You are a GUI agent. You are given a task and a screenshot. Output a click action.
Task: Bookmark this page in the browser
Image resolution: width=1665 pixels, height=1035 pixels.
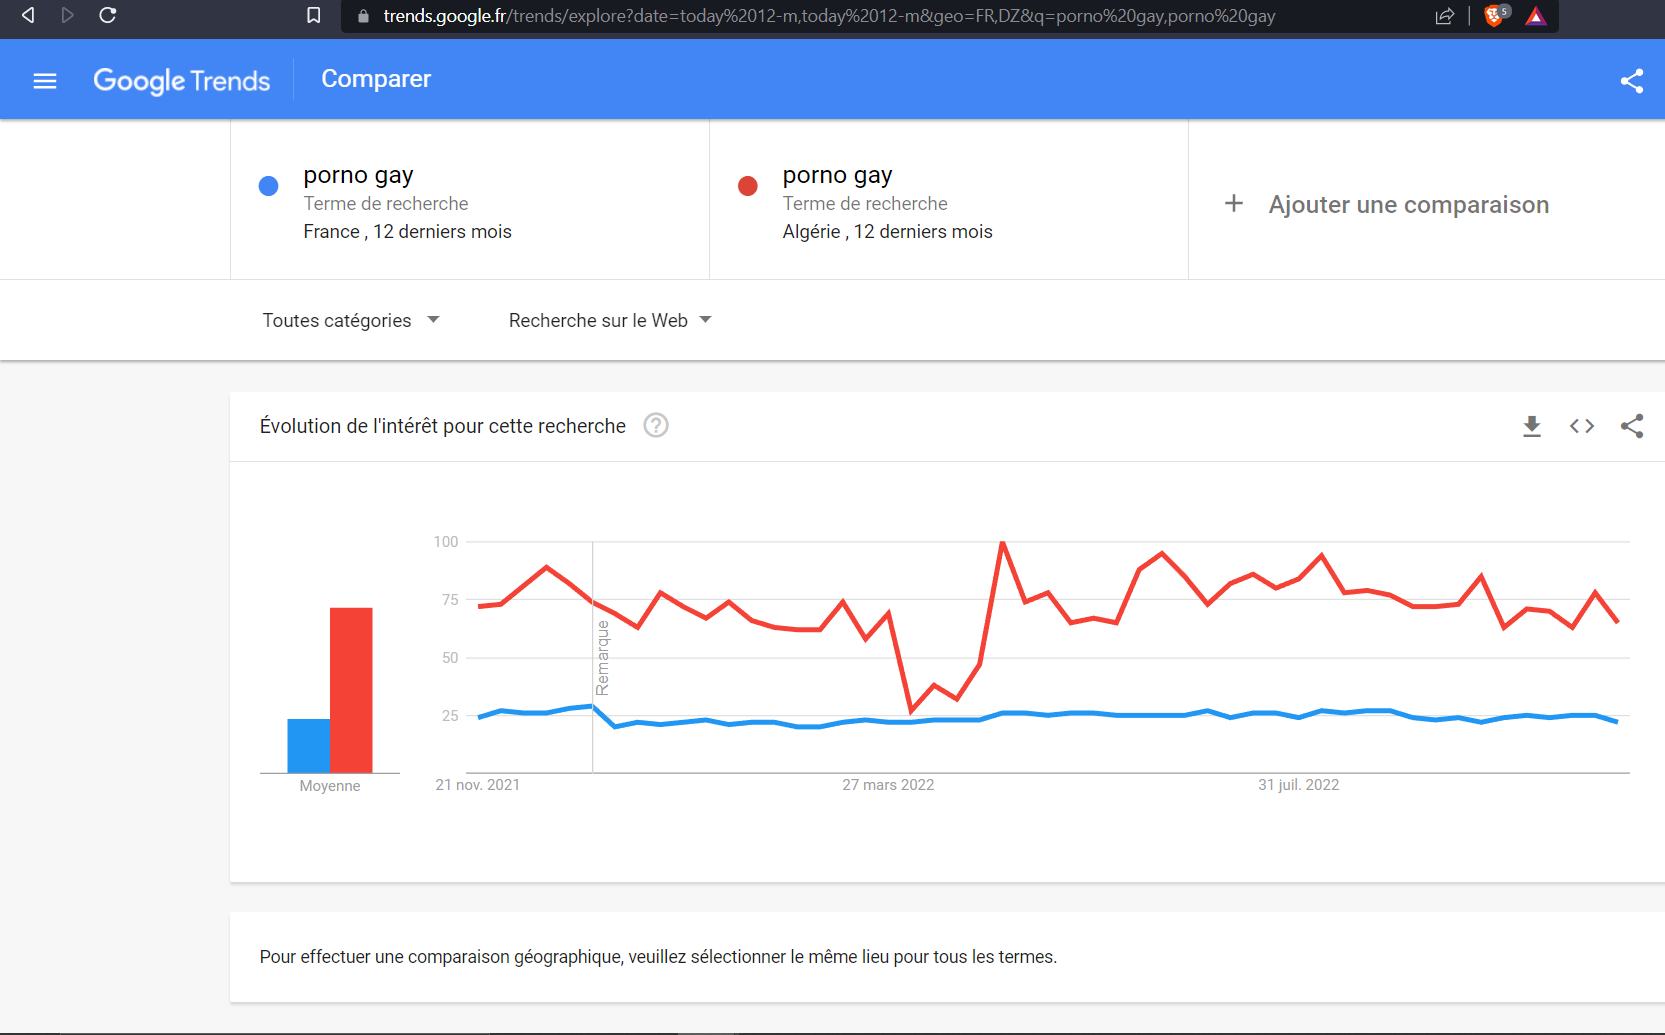tap(313, 16)
